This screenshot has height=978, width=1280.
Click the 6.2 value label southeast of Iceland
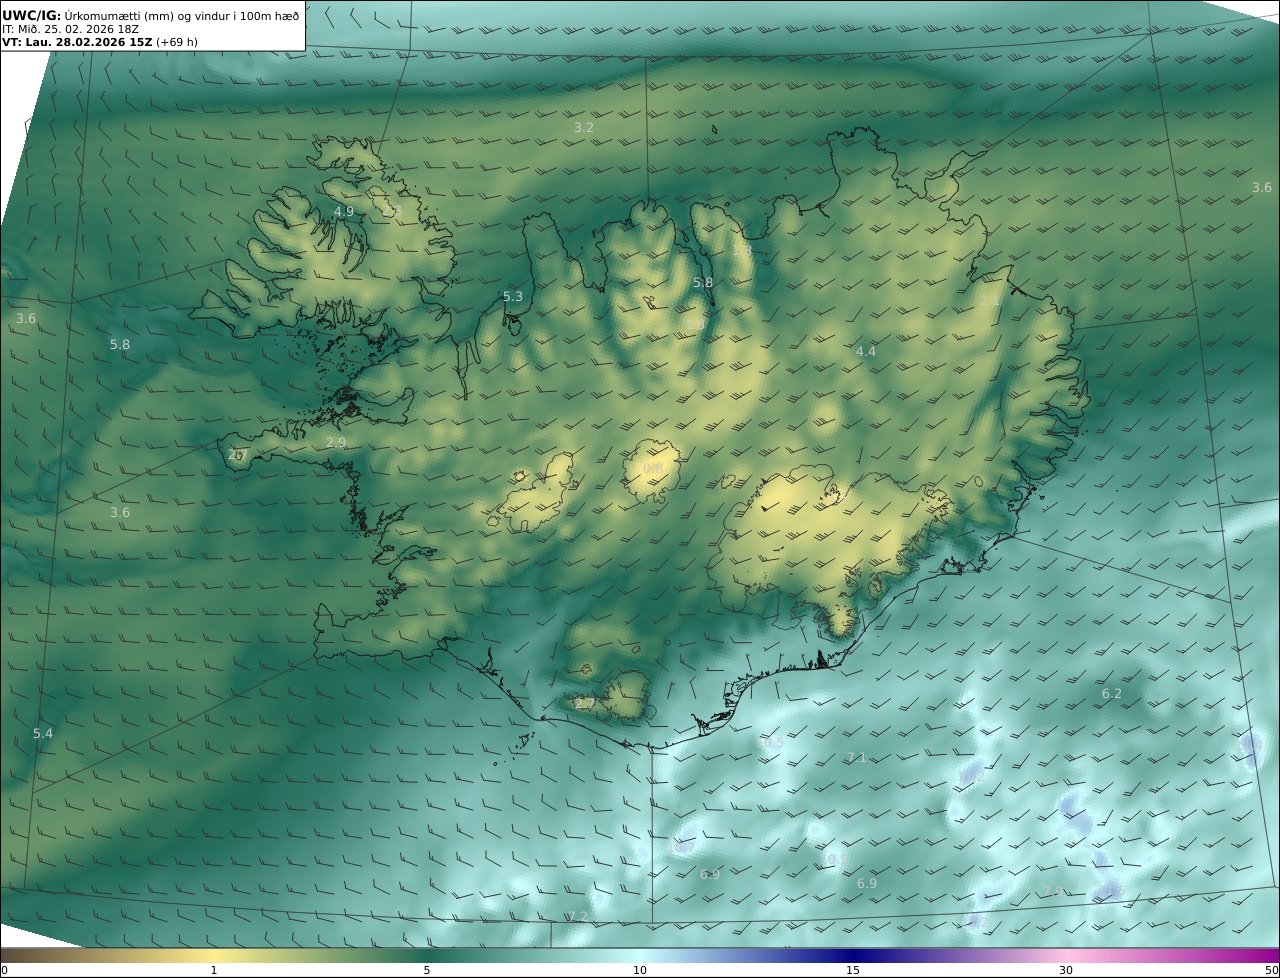(x=1112, y=693)
